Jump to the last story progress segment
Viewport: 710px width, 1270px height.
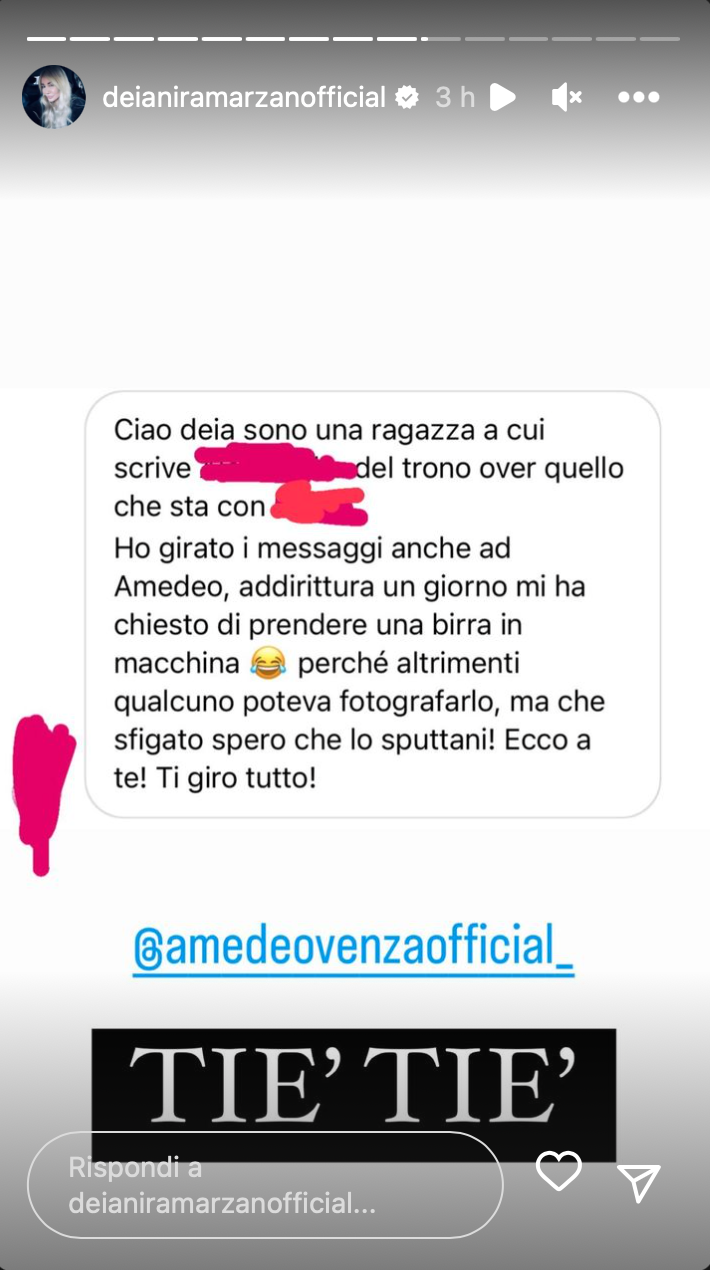tap(660, 38)
